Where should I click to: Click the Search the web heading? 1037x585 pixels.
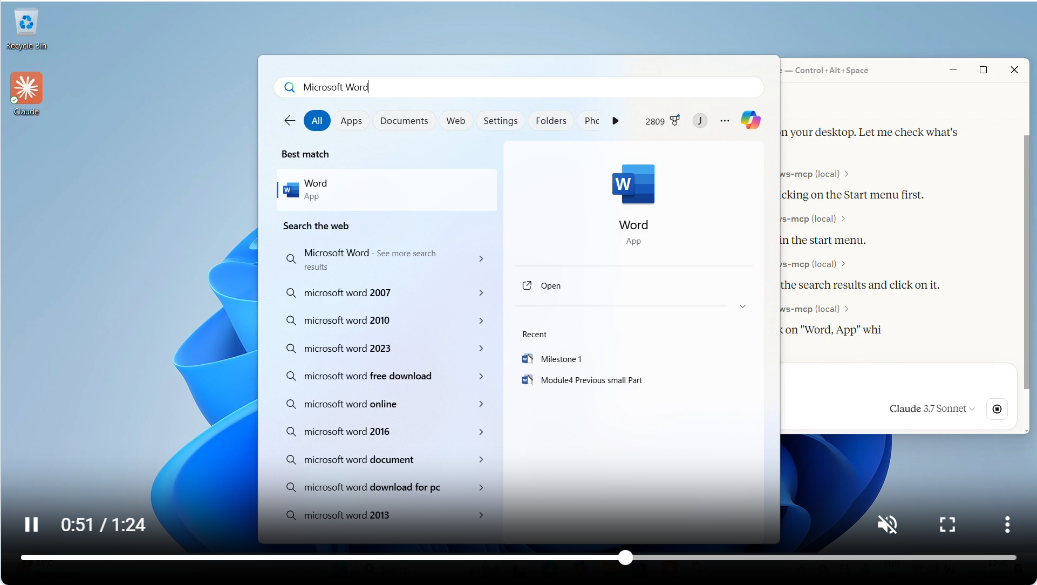click(x=315, y=225)
